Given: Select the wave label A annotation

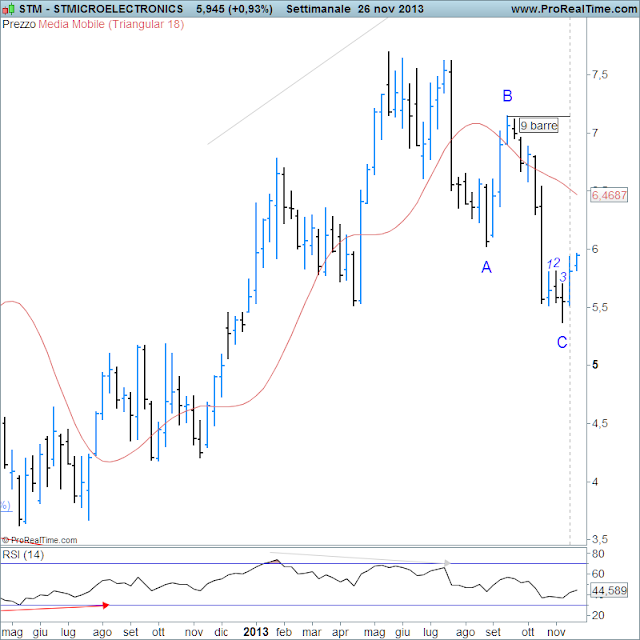Looking at the screenshot, I should (486, 267).
